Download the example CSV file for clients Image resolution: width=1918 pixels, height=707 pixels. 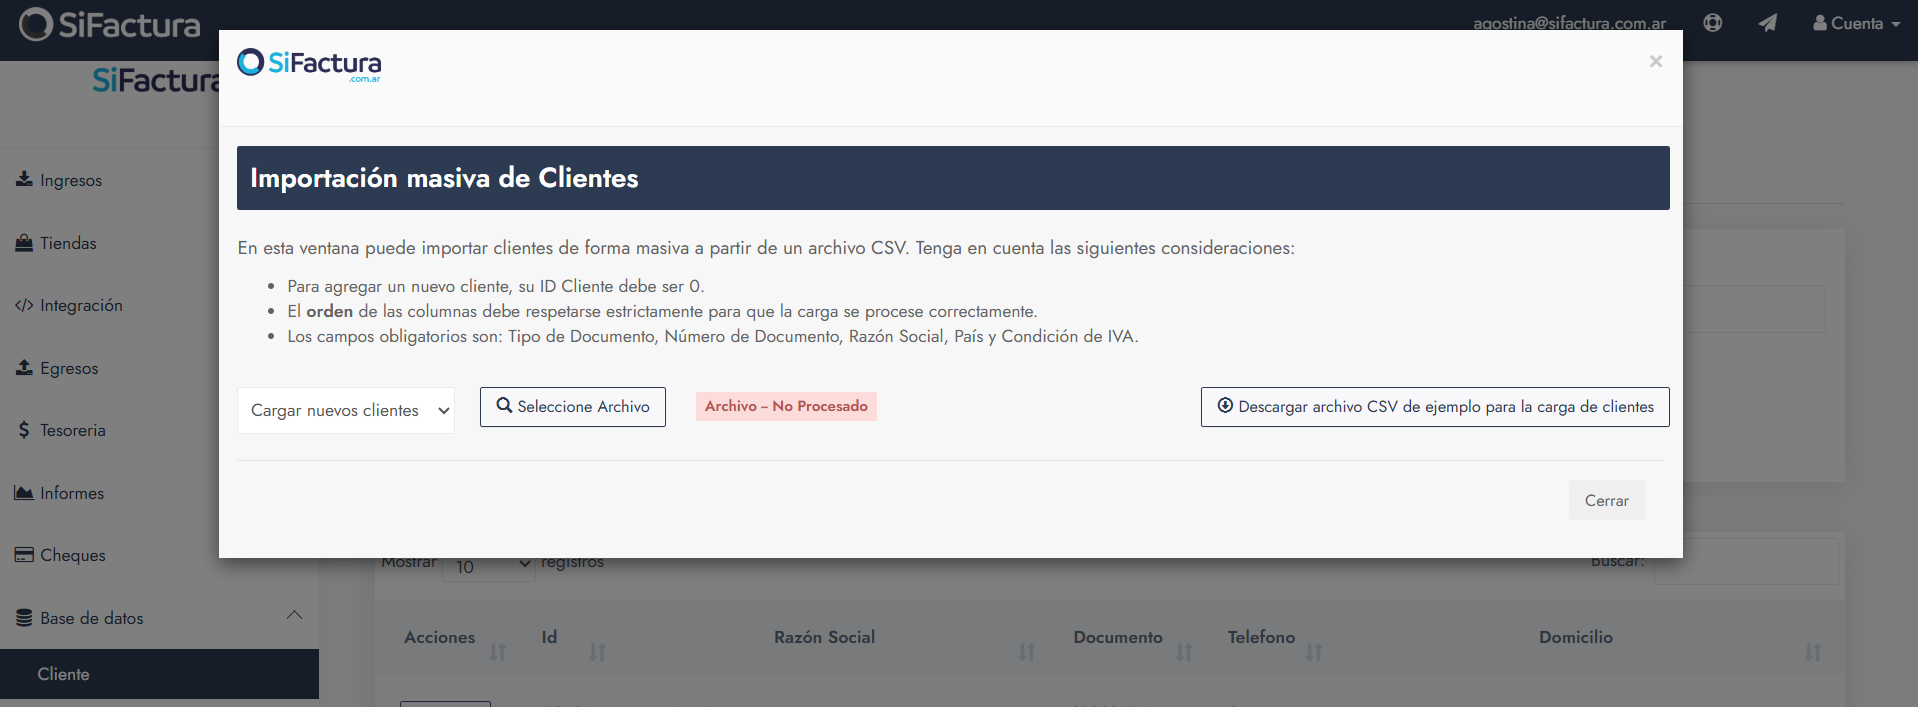click(x=1435, y=407)
